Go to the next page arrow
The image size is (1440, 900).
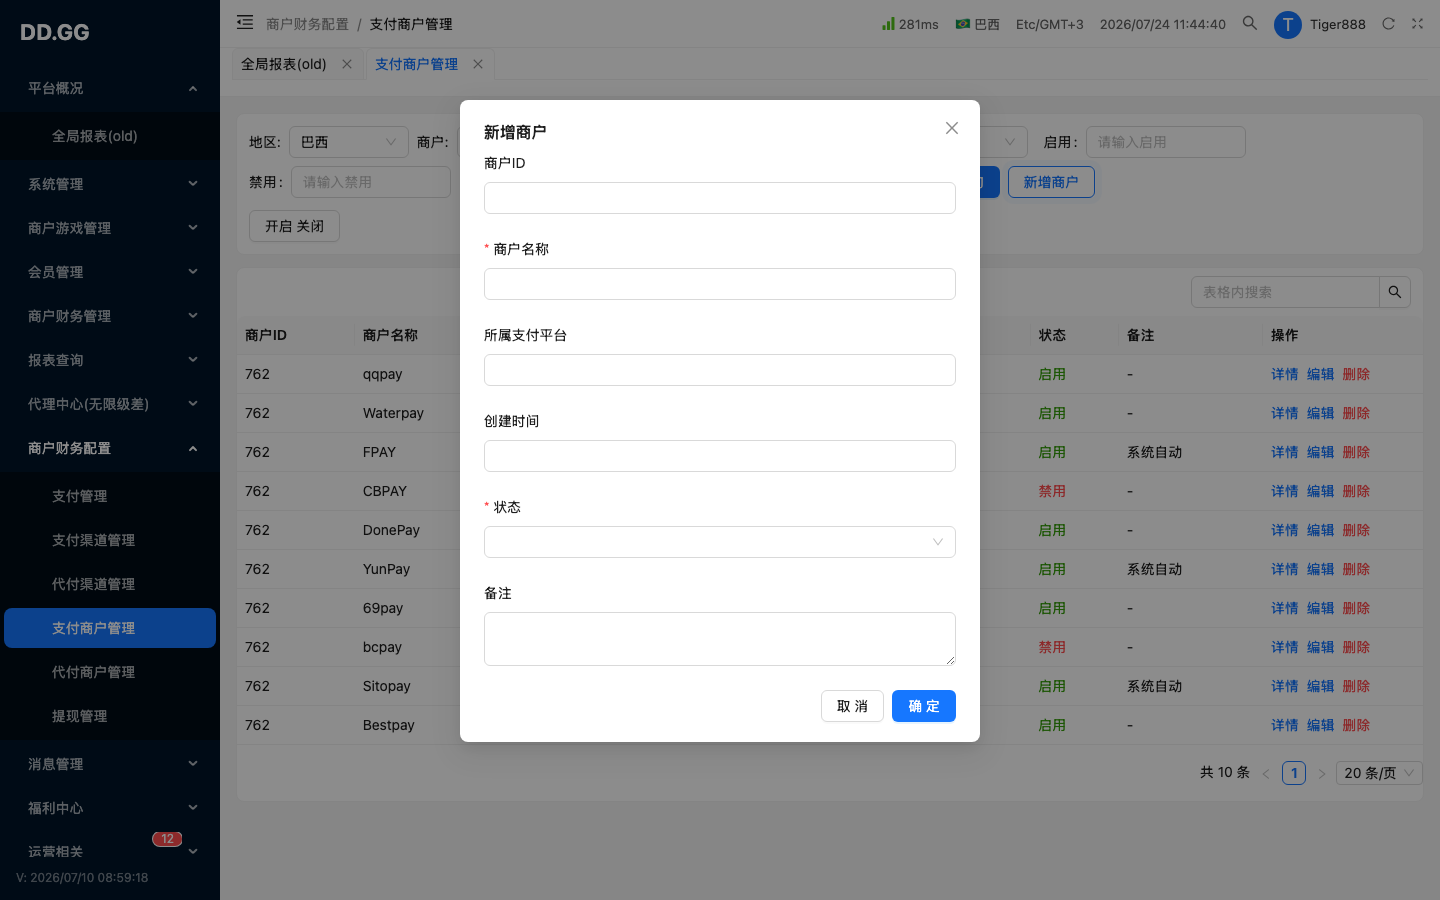(x=1321, y=773)
